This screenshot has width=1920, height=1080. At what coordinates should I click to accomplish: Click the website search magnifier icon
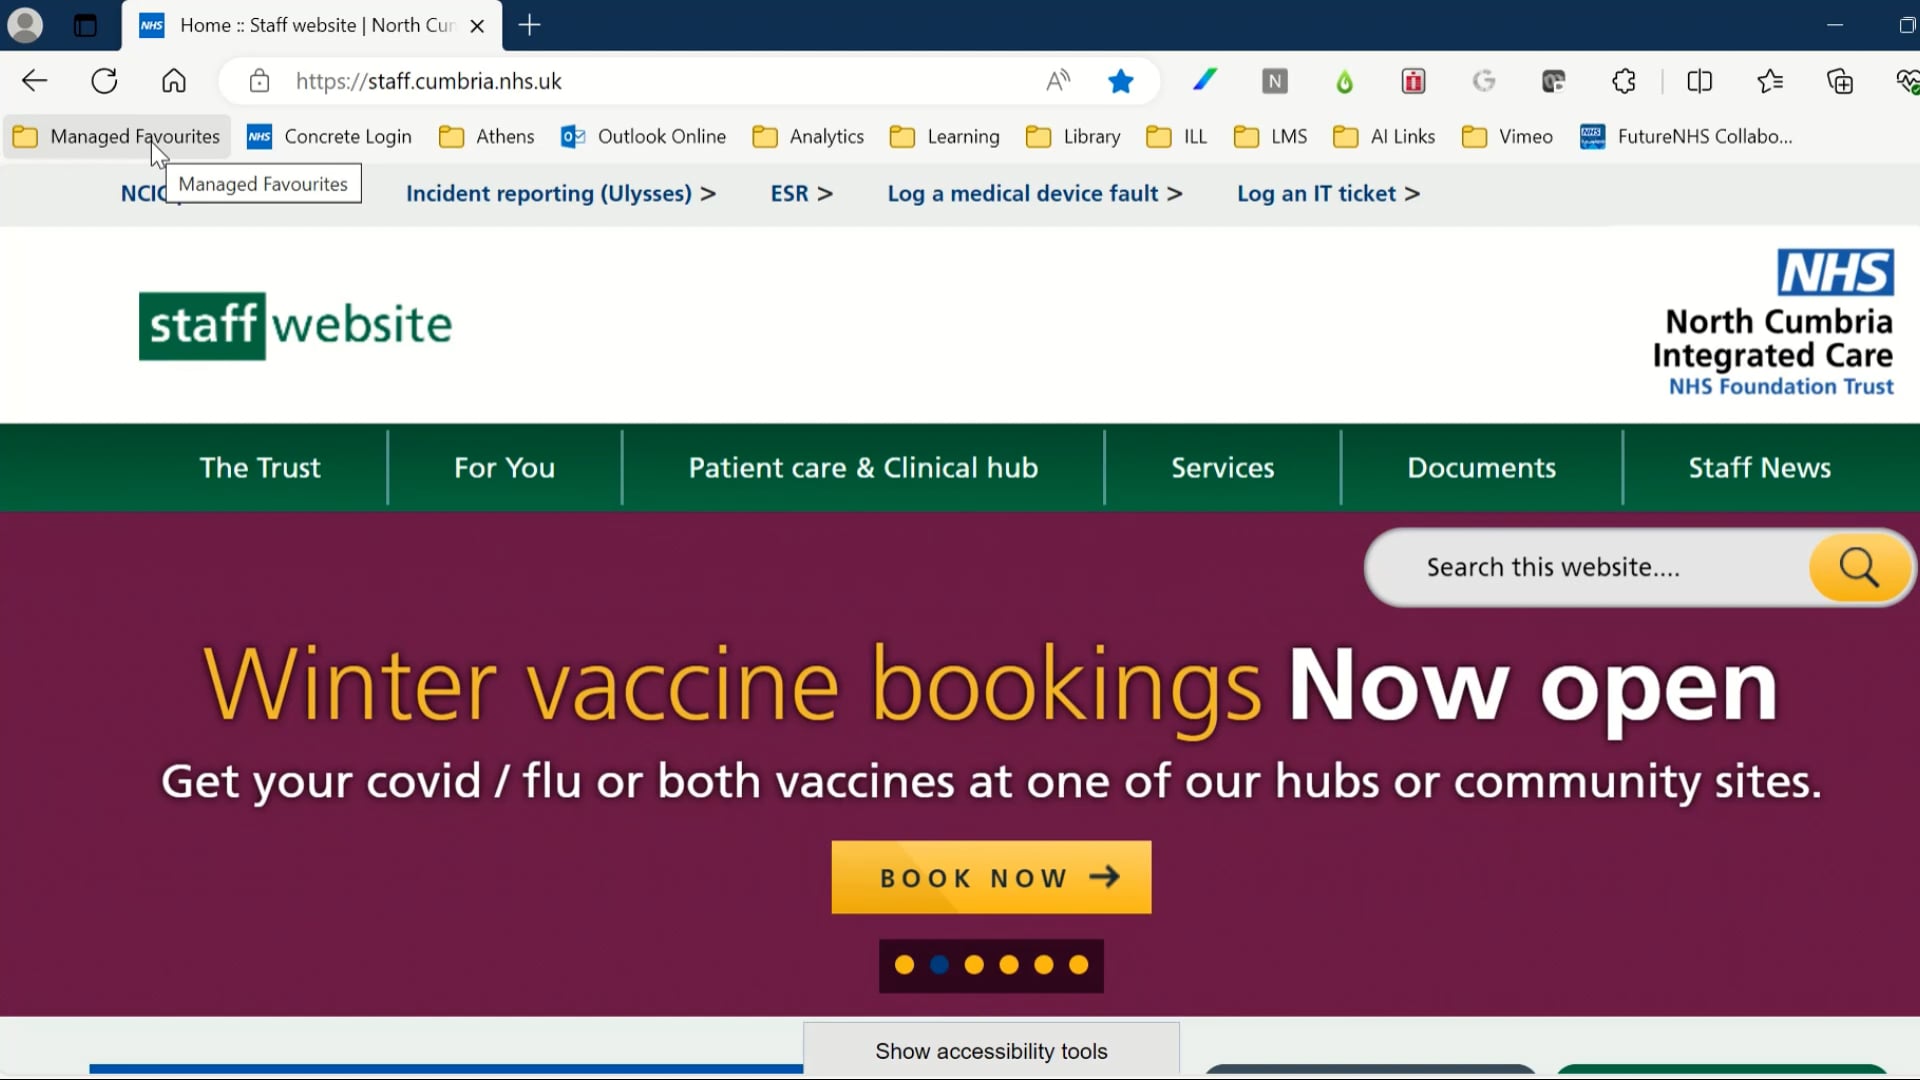click(x=1858, y=567)
